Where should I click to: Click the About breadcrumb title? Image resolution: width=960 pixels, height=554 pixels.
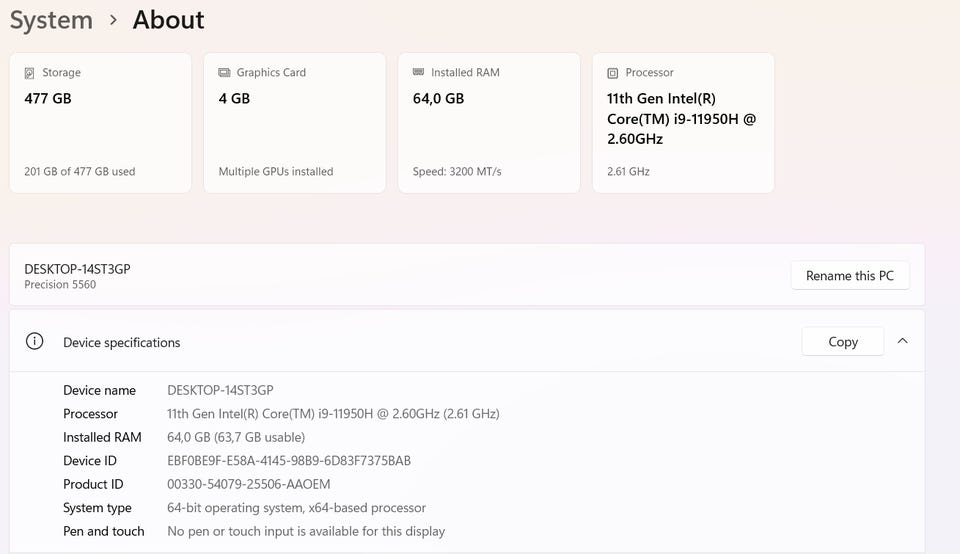pos(168,20)
